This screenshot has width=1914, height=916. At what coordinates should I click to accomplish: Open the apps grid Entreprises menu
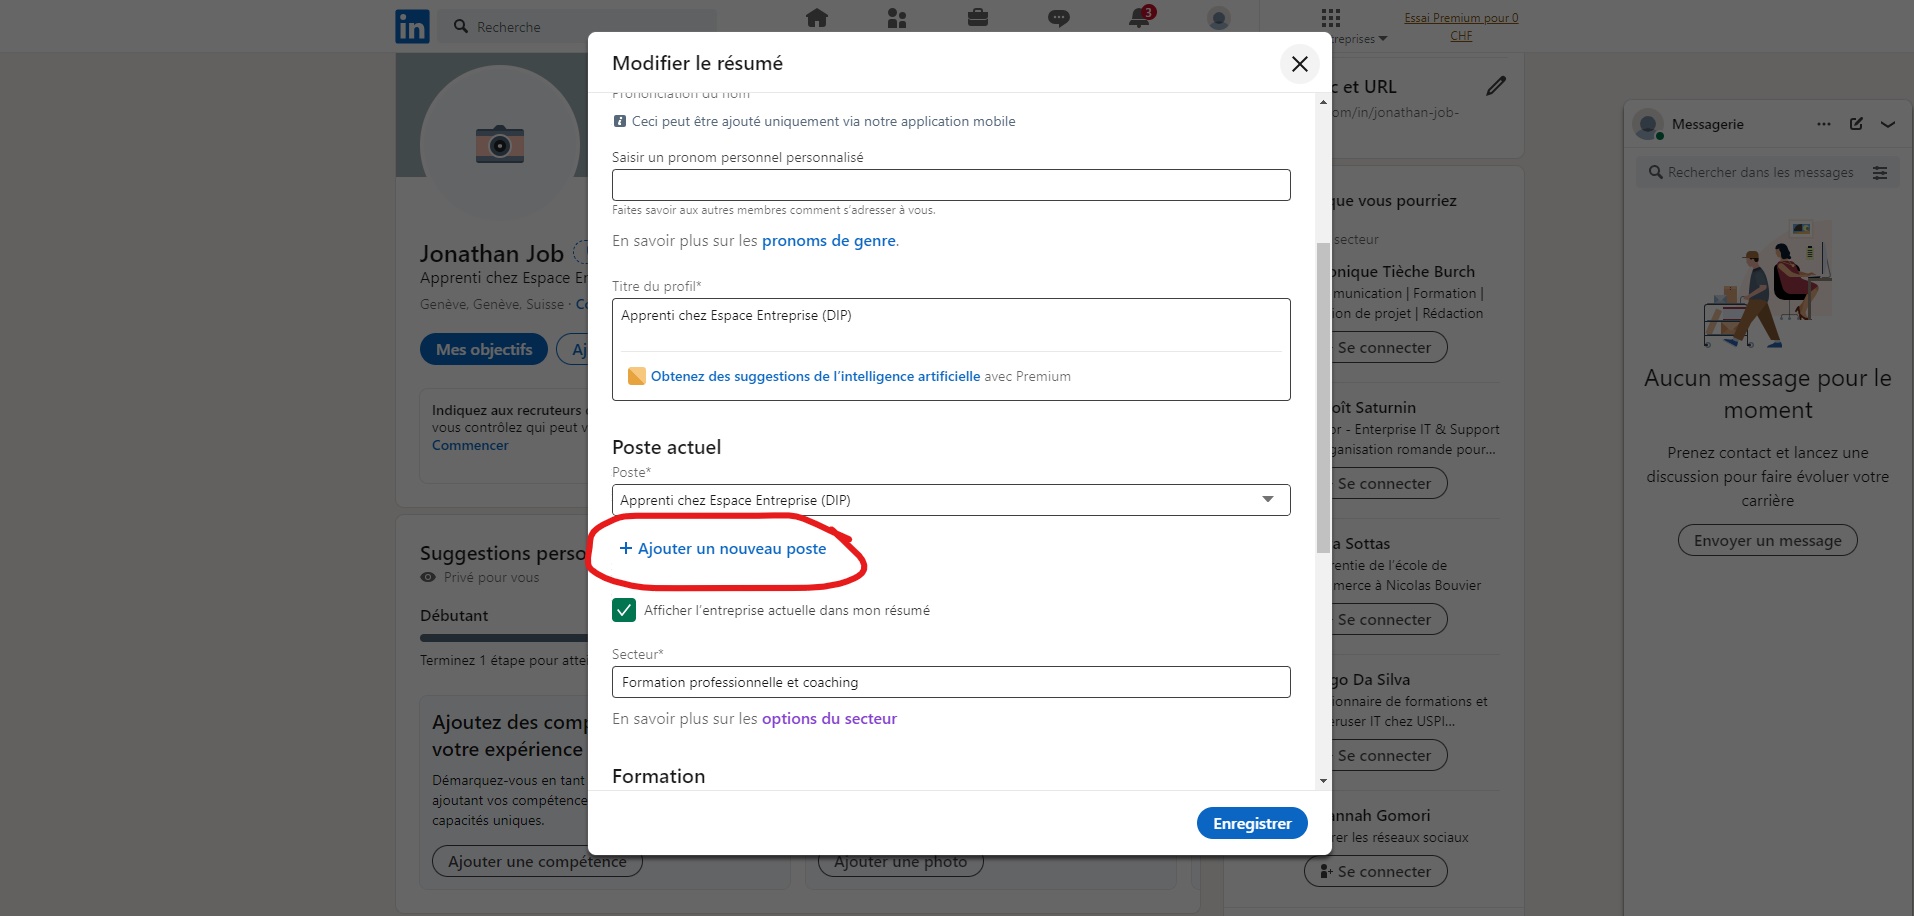pyautogui.click(x=1331, y=19)
